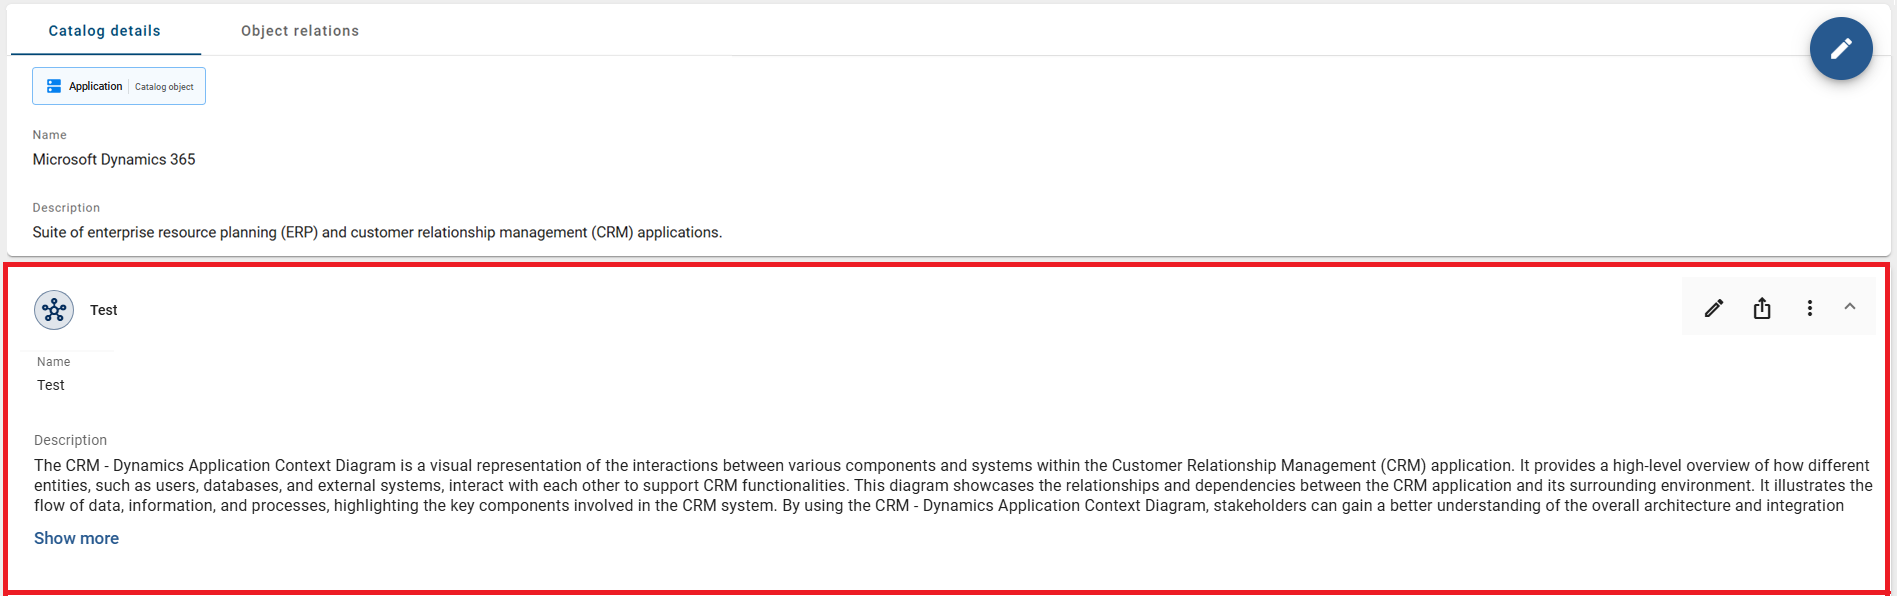
Task: Edit the Test diagram using pencil icon
Action: point(1714,308)
